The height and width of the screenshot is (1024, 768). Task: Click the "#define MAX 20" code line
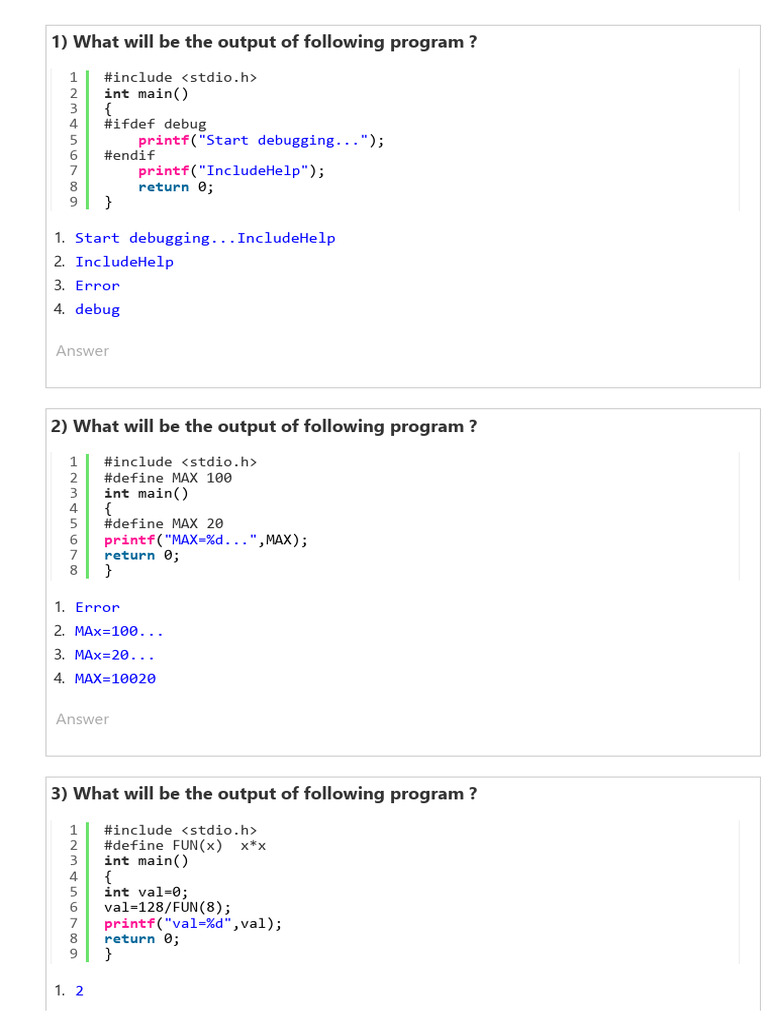[163, 524]
